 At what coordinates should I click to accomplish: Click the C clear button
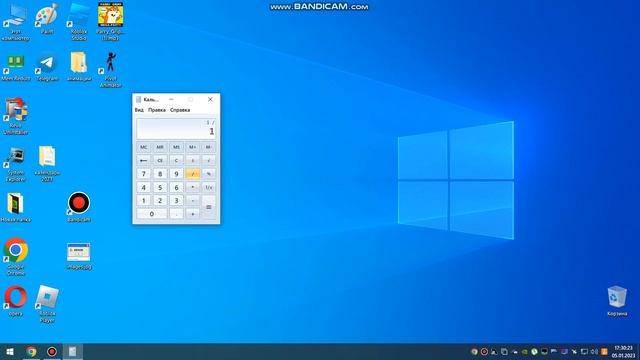pyautogui.click(x=176, y=160)
